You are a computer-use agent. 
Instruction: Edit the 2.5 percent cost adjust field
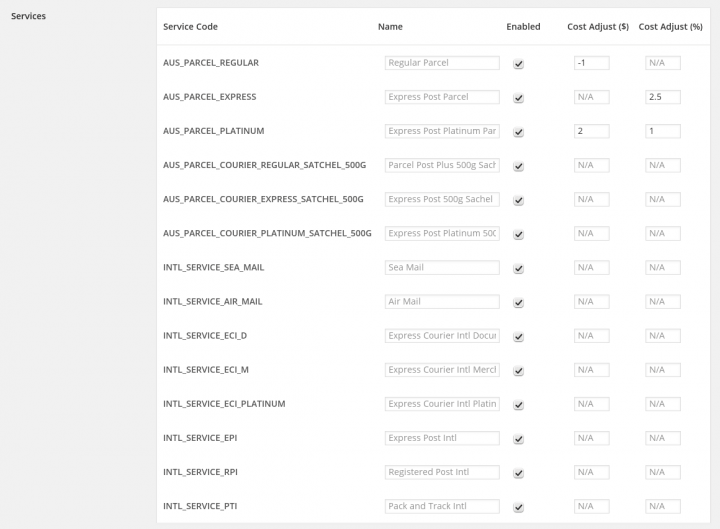tap(663, 97)
